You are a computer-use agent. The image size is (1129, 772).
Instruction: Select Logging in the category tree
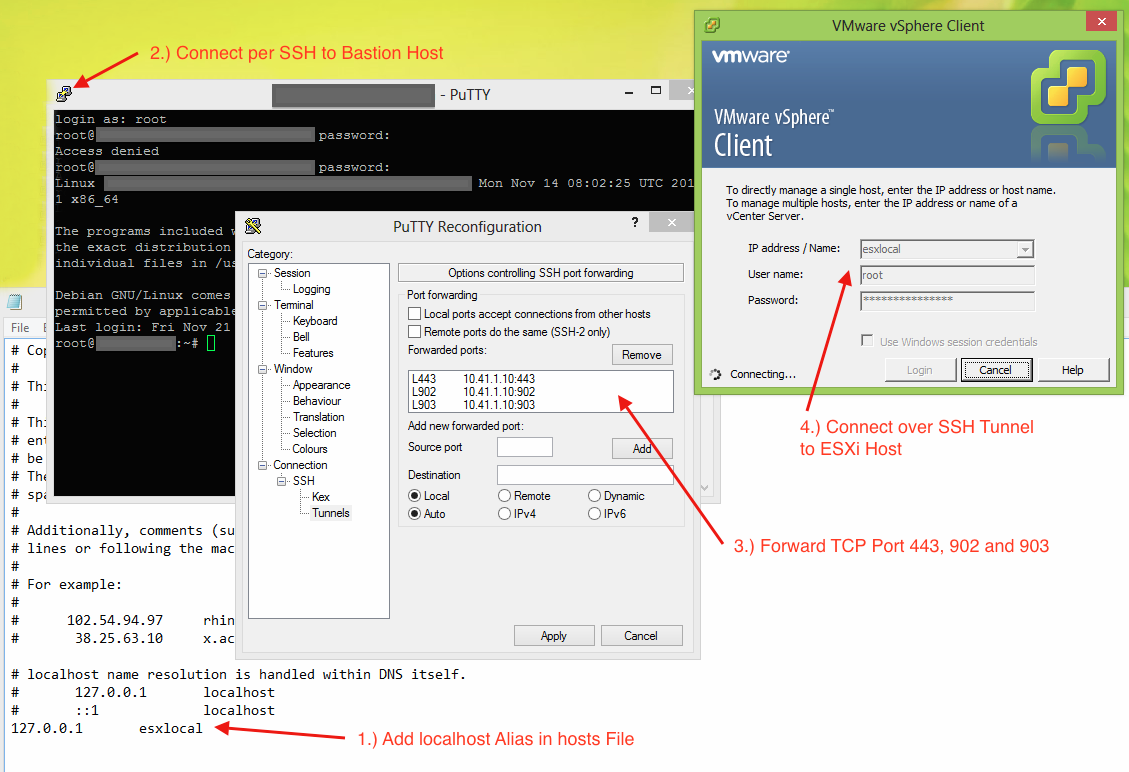click(312, 290)
